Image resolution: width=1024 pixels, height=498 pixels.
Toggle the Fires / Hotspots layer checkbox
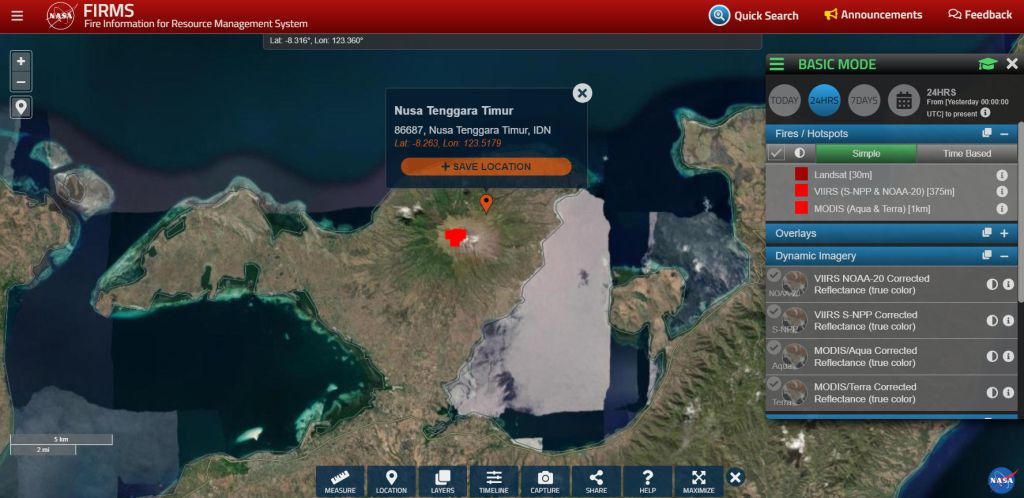pyautogui.click(x=777, y=154)
